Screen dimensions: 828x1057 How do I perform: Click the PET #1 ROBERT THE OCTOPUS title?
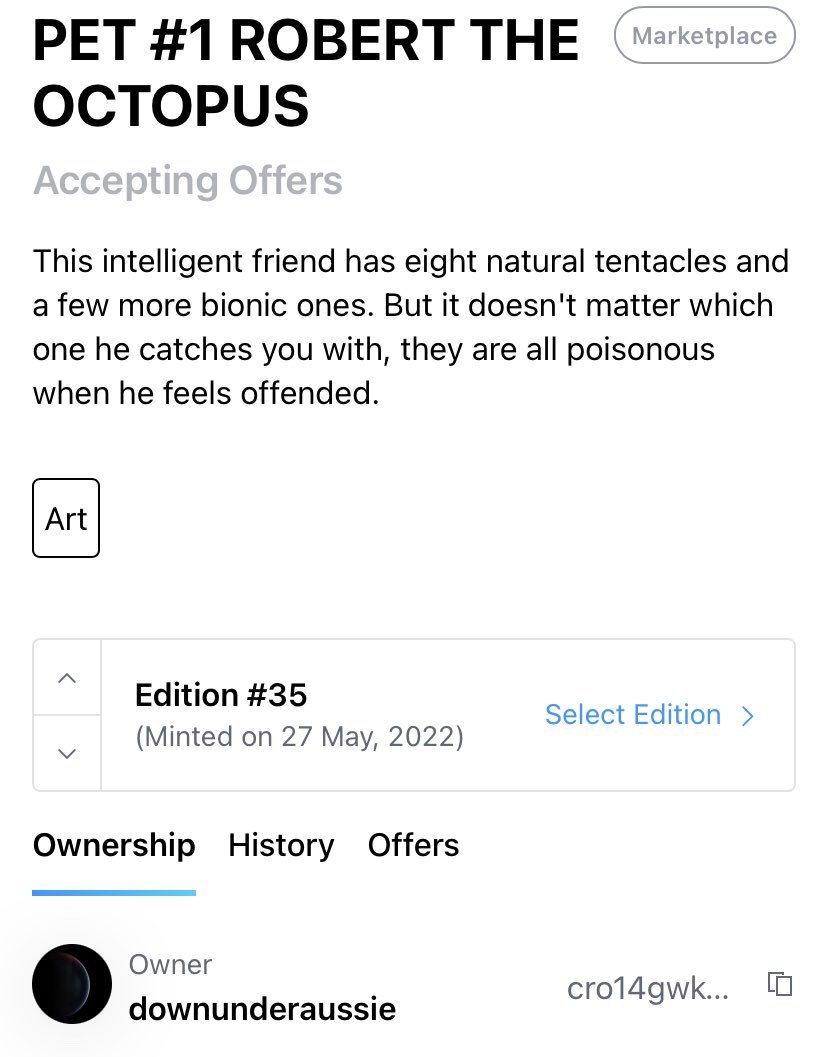305,72
